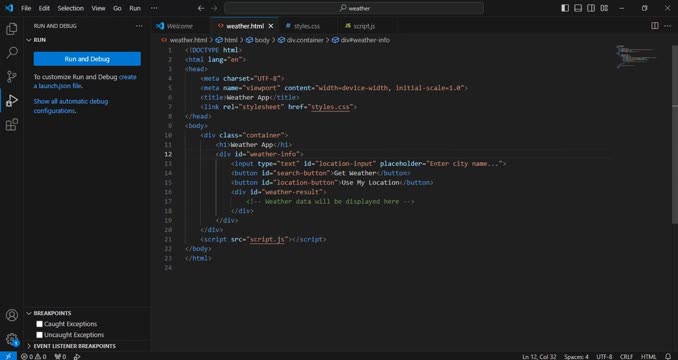
Task: Expand EVENT LISTENER BREAKPOINTS section
Action: pos(29,346)
